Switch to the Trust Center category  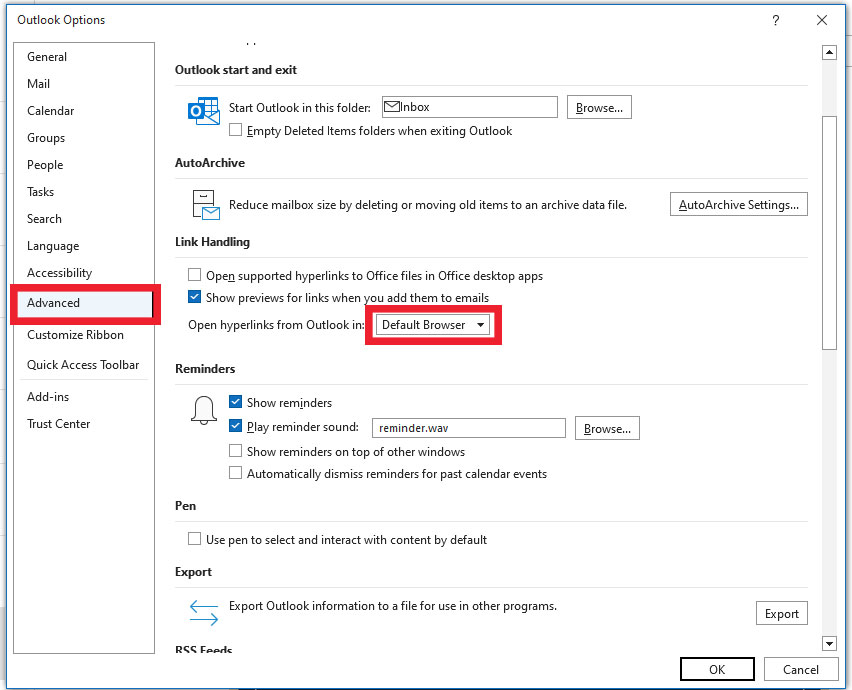[59, 424]
